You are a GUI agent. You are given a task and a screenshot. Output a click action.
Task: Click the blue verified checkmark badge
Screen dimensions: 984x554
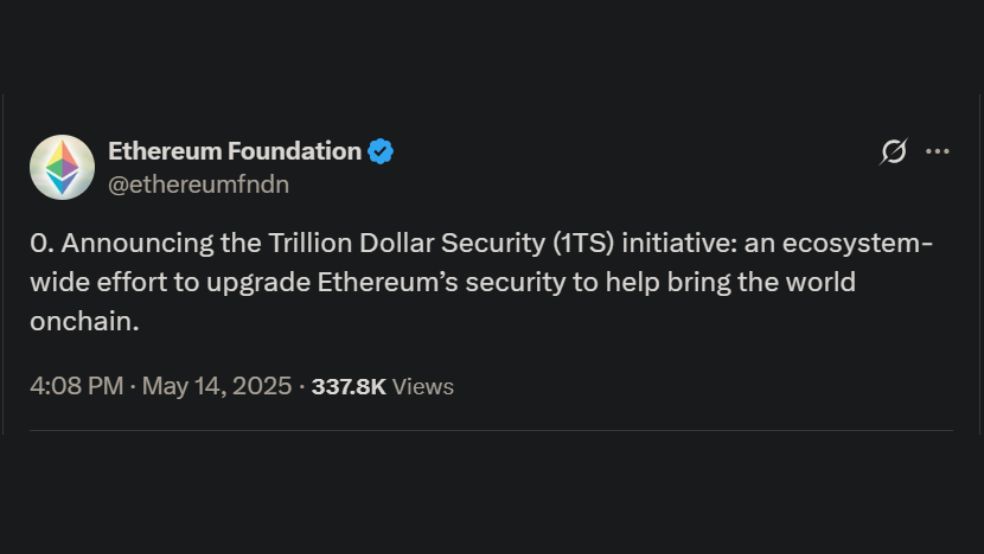pyautogui.click(x=380, y=151)
